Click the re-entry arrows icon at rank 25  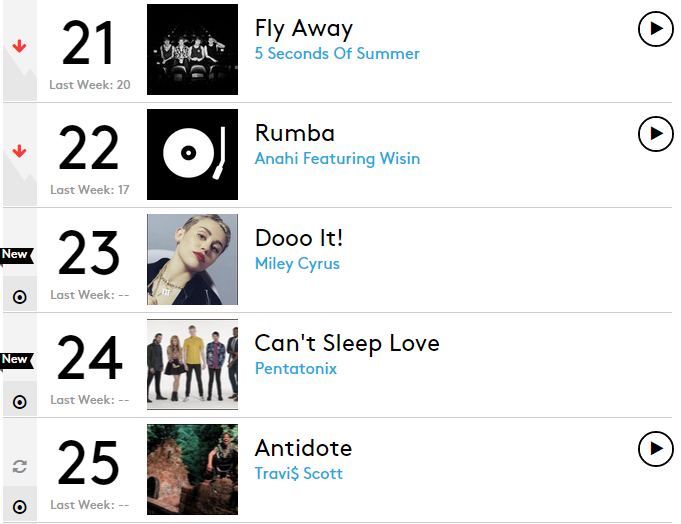tap(19, 466)
